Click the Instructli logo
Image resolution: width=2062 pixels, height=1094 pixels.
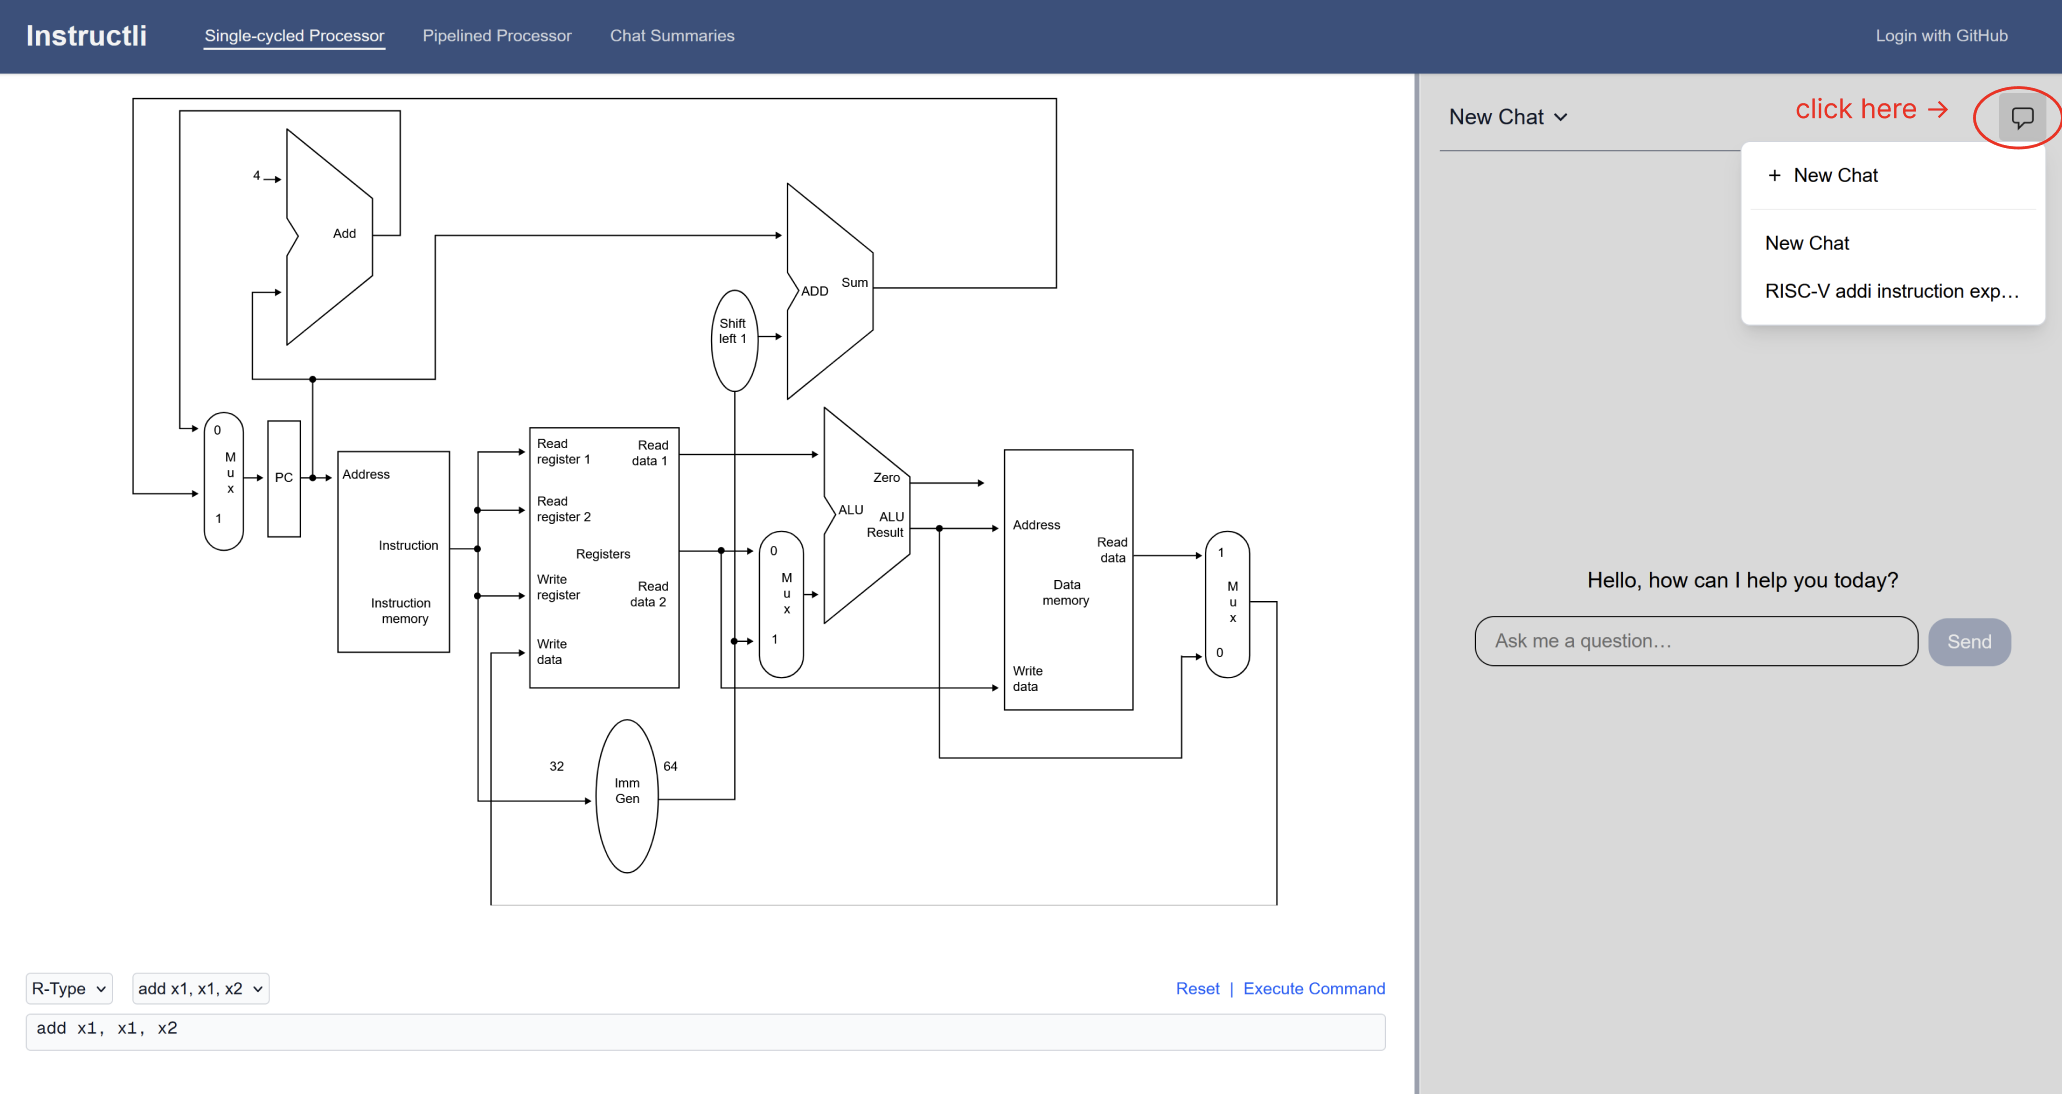click(86, 36)
